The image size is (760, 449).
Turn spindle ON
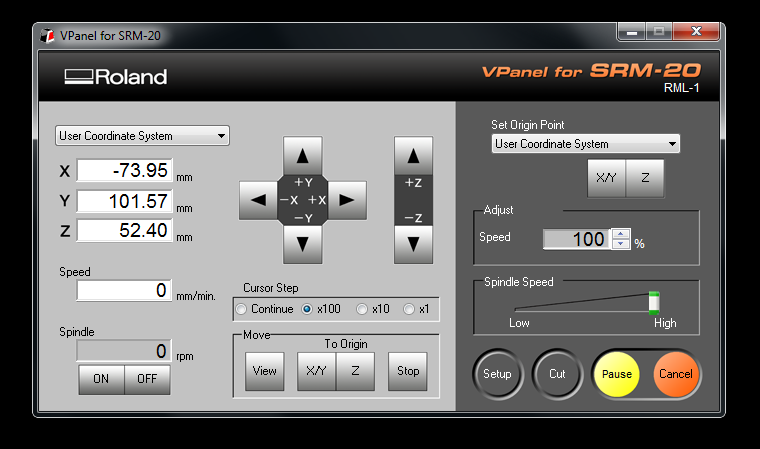[x=101, y=379]
